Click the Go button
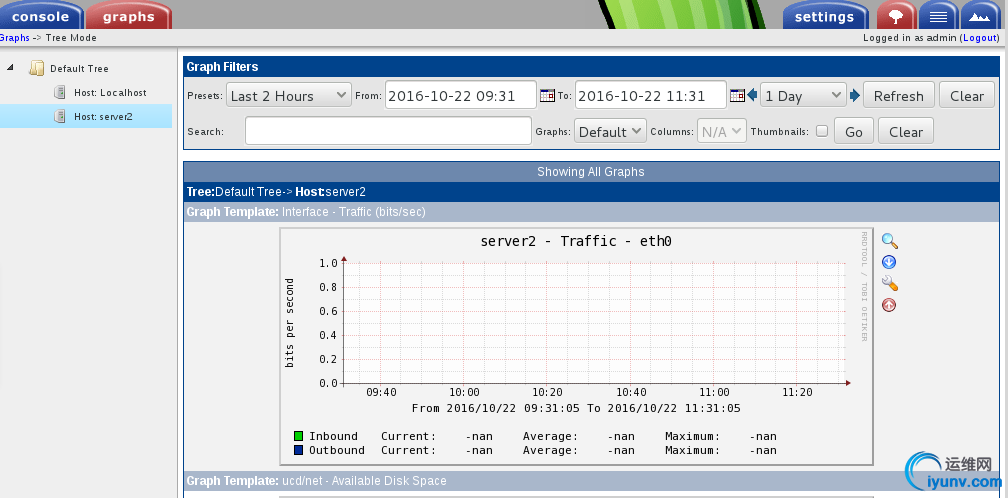Viewport: 1008px width, 498px height. (x=854, y=132)
